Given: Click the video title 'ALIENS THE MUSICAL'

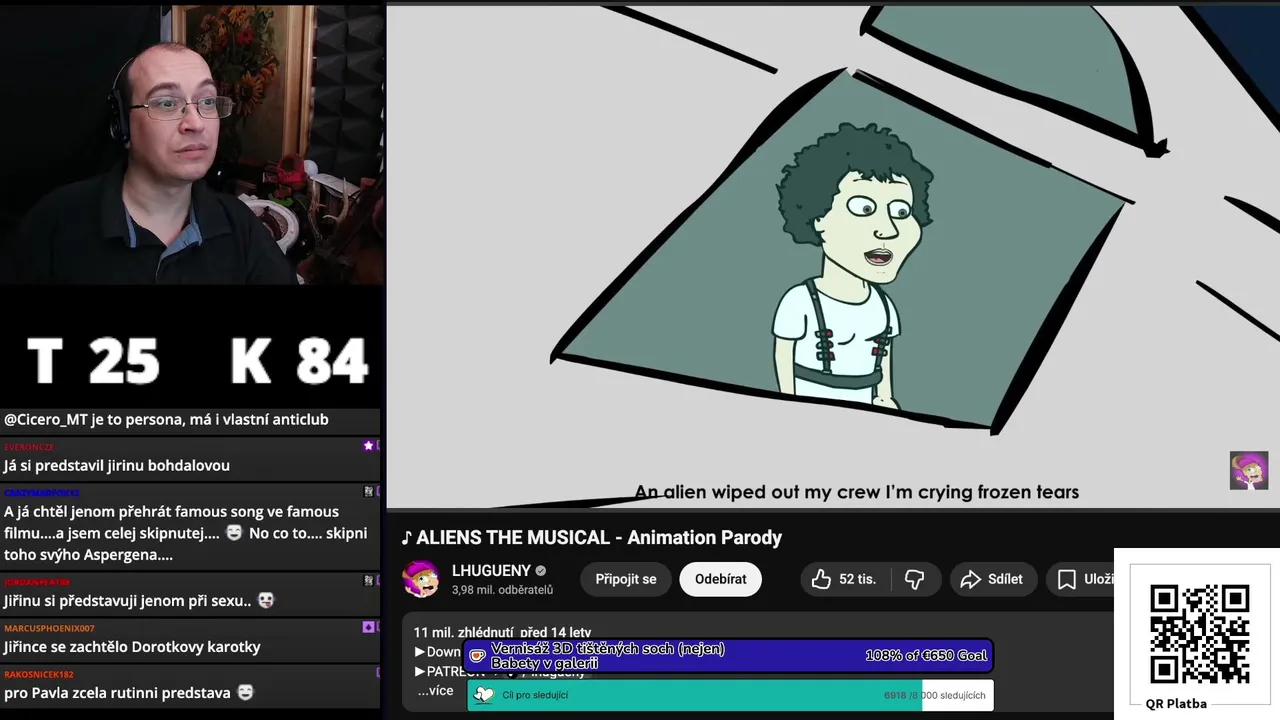Looking at the screenshot, I should pos(592,538).
